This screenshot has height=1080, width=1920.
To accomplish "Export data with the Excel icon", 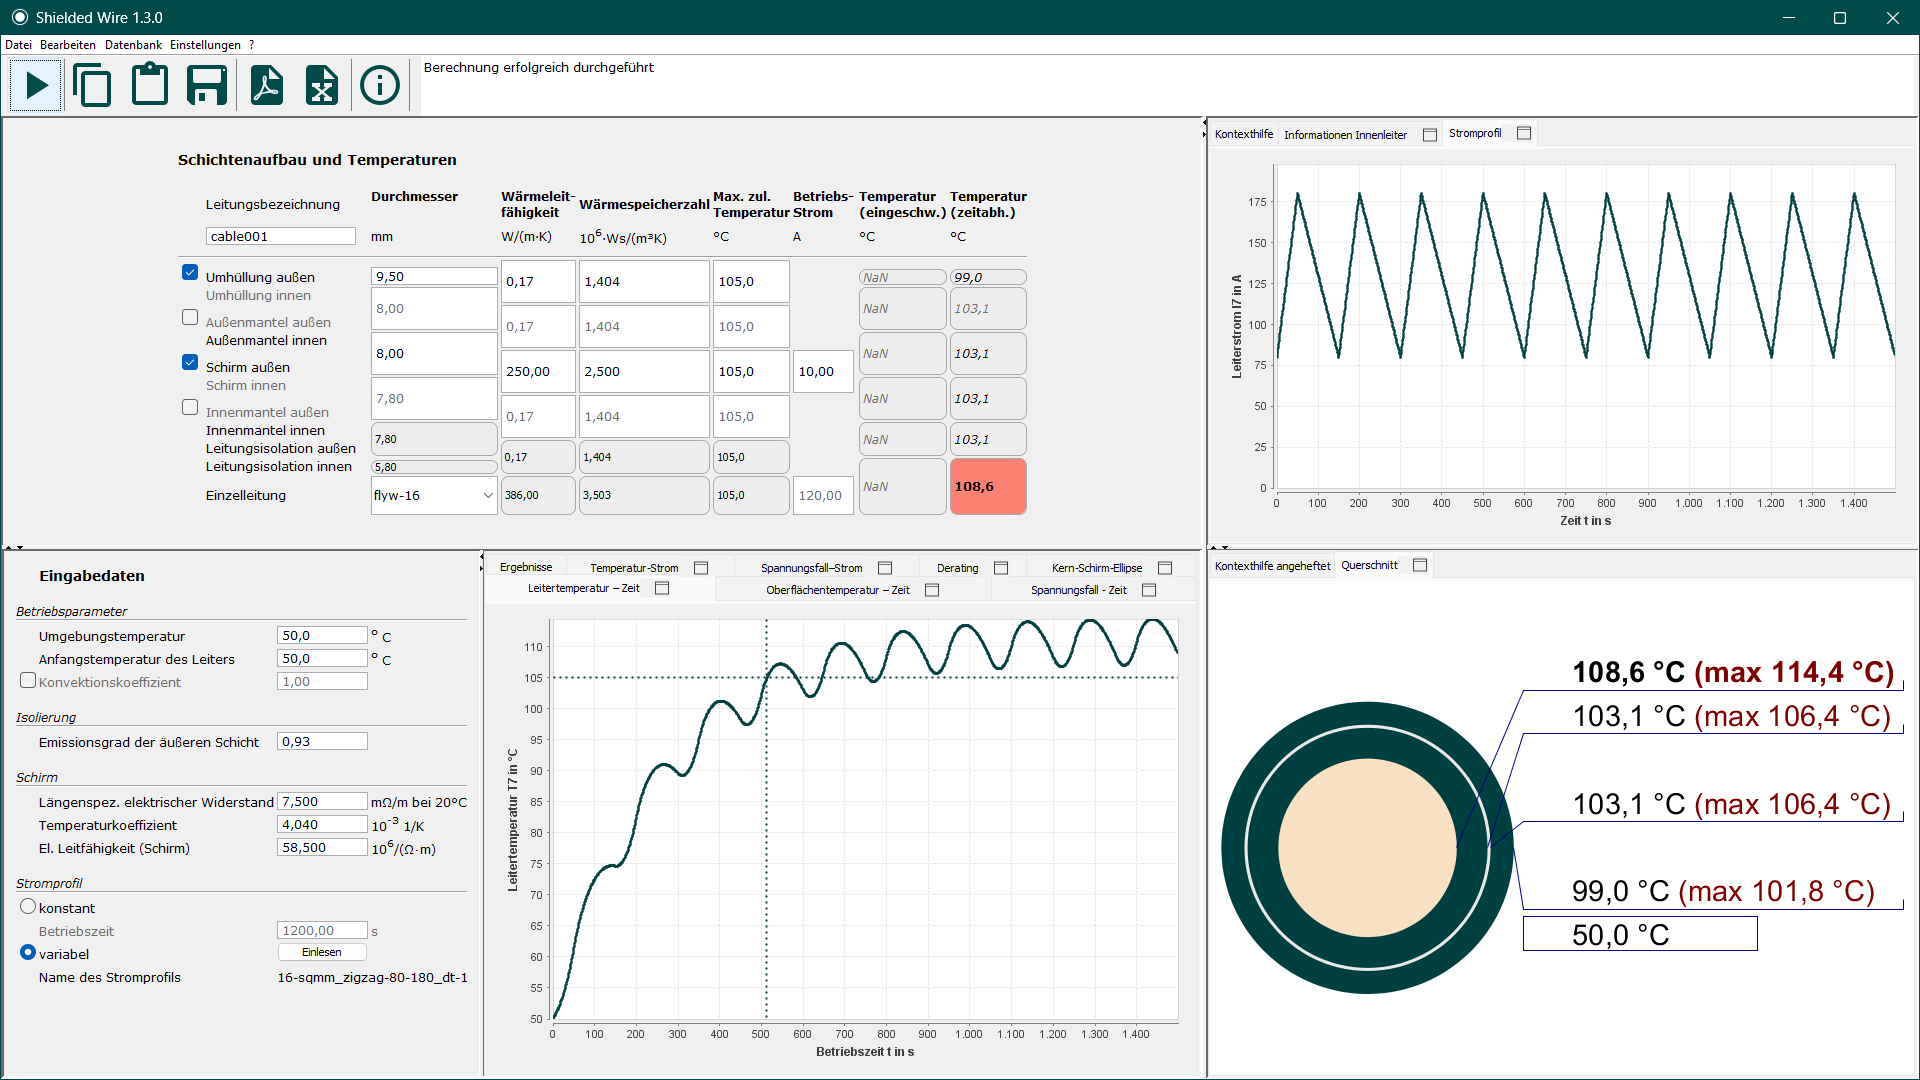I will [322, 85].
